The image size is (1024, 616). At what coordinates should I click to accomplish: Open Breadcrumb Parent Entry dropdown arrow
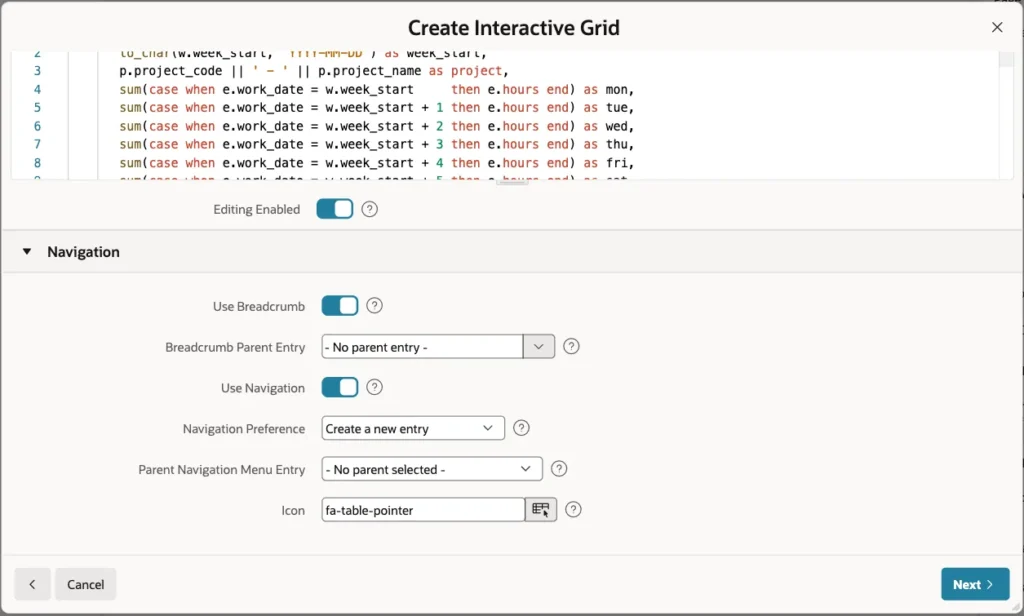pos(539,346)
